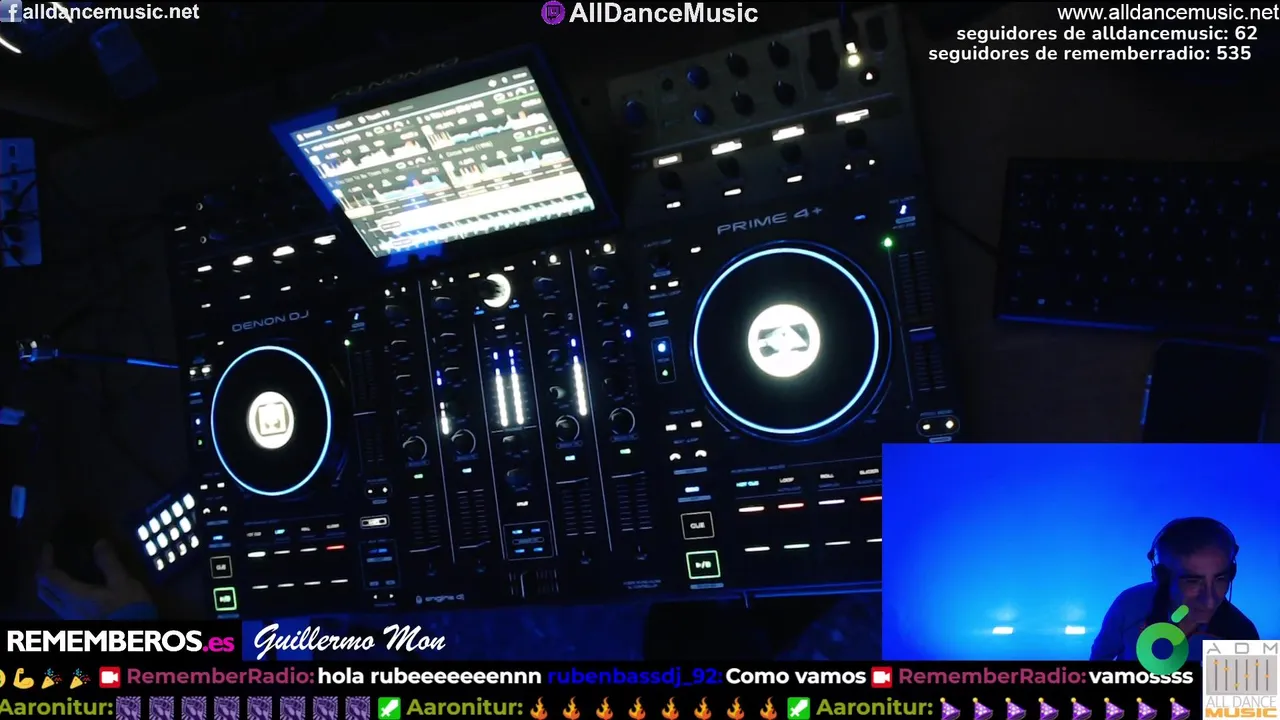Click green badge before 'Aaronitur:' party horns

798,708
